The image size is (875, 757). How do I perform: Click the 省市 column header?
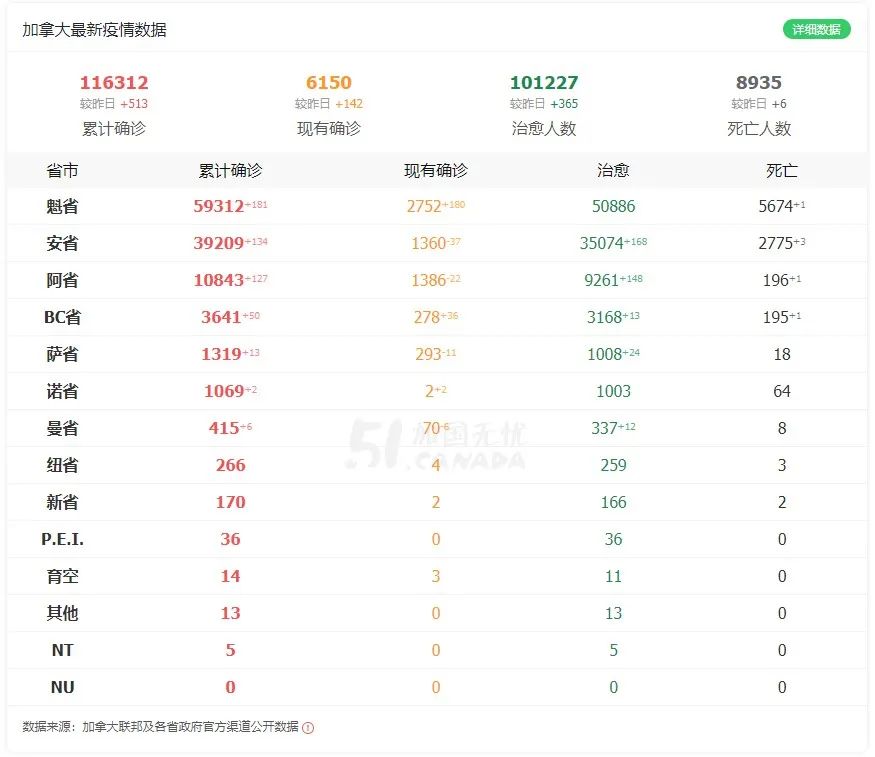(x=62, y=171)
